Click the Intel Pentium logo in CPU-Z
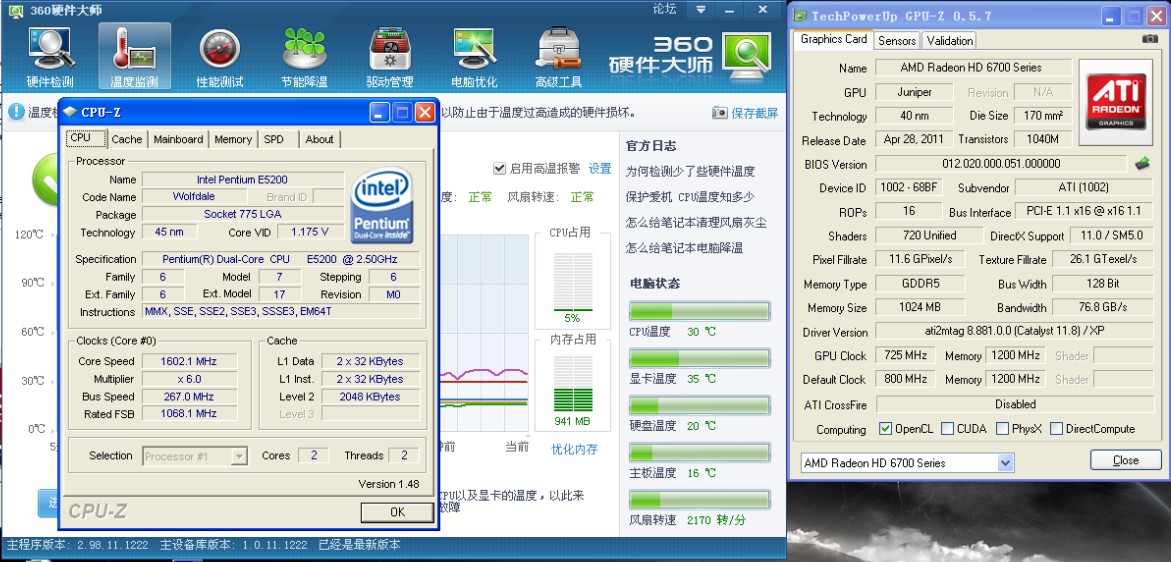This screenshot has width=1171, height=562. tap(382, 206)
